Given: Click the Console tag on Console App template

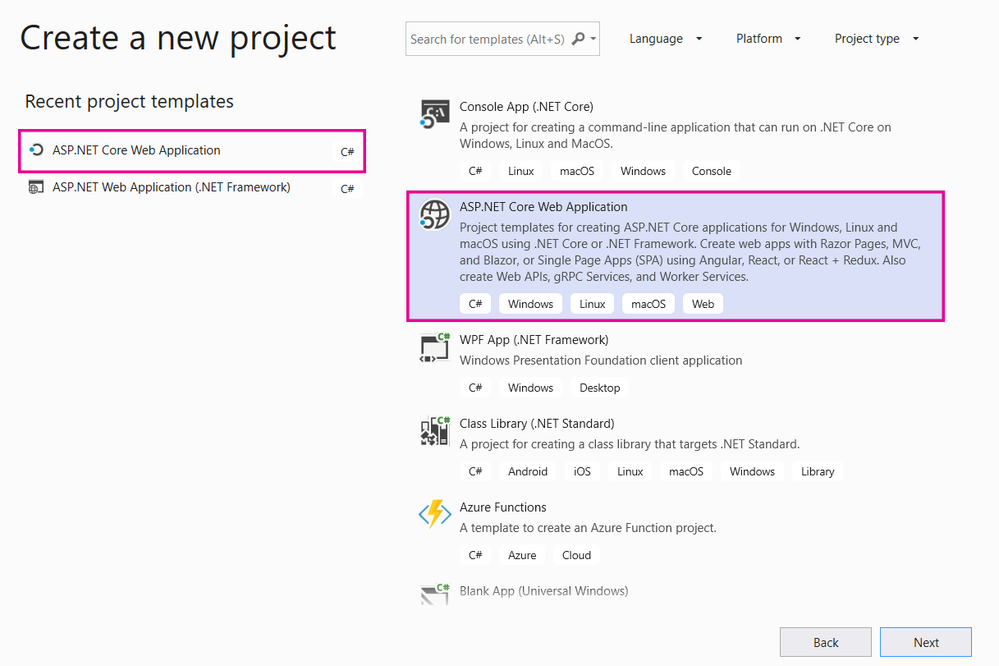Looking at the screenshot, I should 710,170.
